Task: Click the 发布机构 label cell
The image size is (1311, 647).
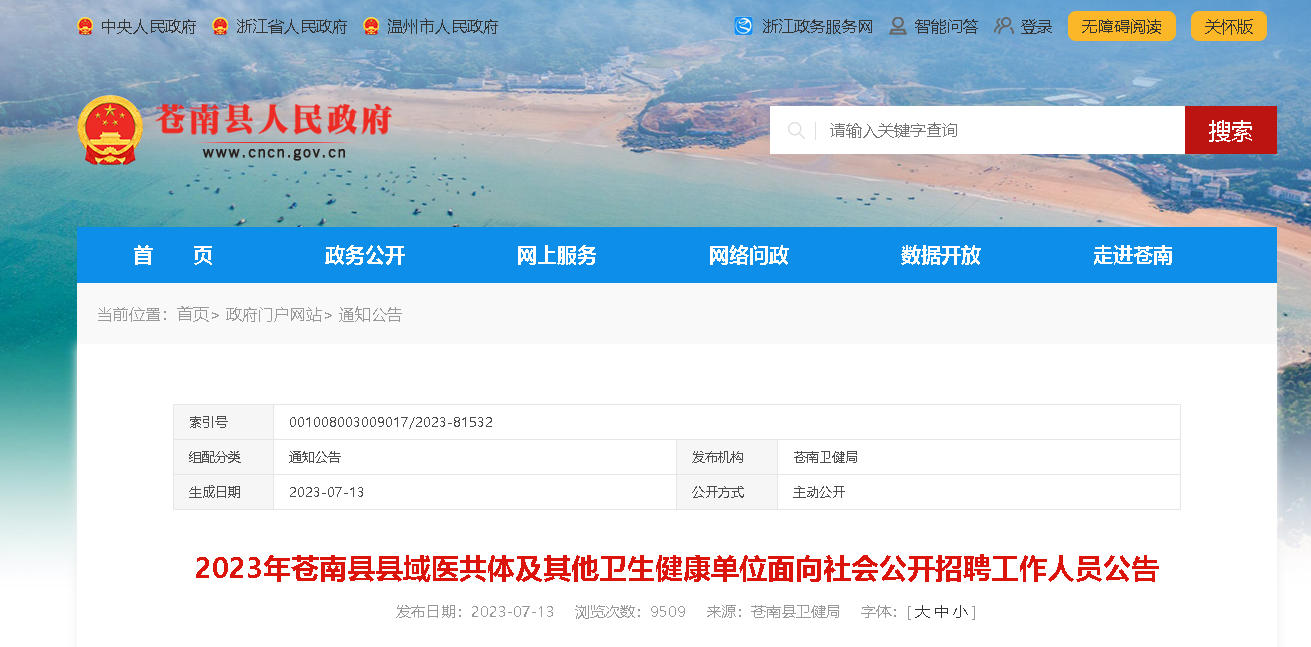Action: [727, 457]
